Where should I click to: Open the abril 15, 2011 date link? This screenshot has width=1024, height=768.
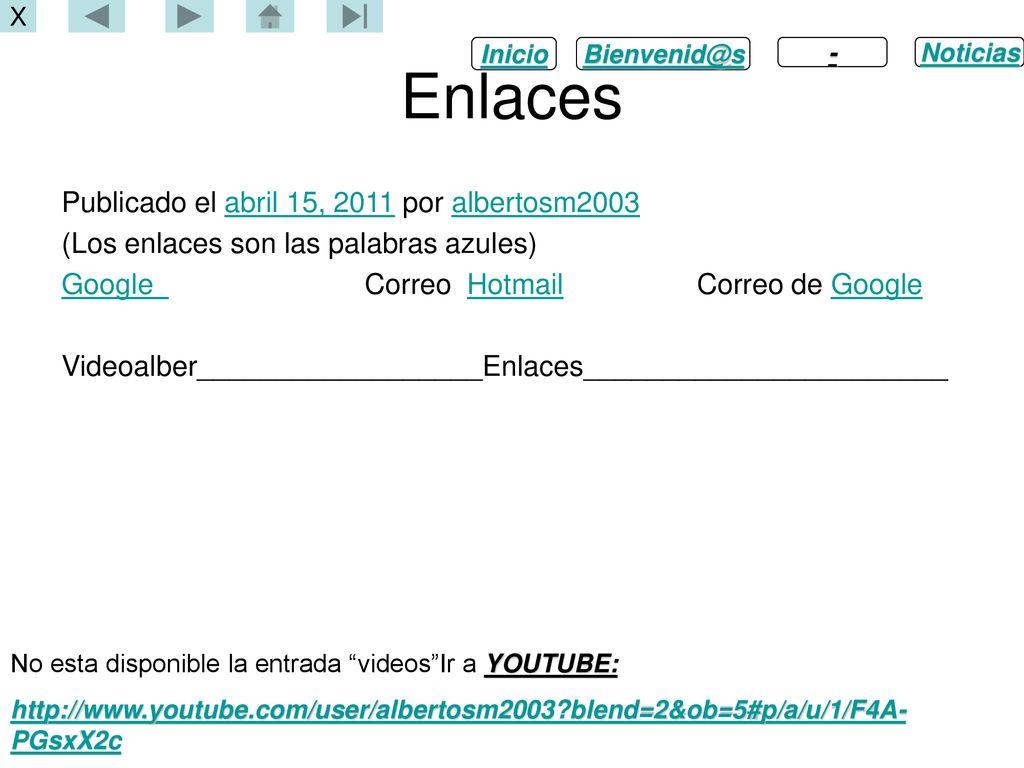tap(309, 202)
